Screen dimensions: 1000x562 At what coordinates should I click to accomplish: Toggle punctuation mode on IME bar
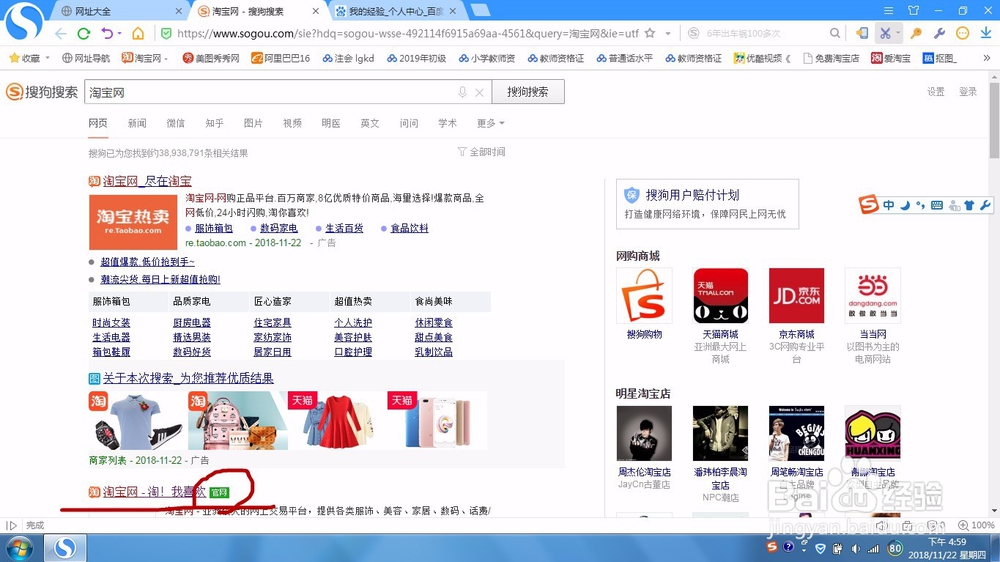[920, 205]
